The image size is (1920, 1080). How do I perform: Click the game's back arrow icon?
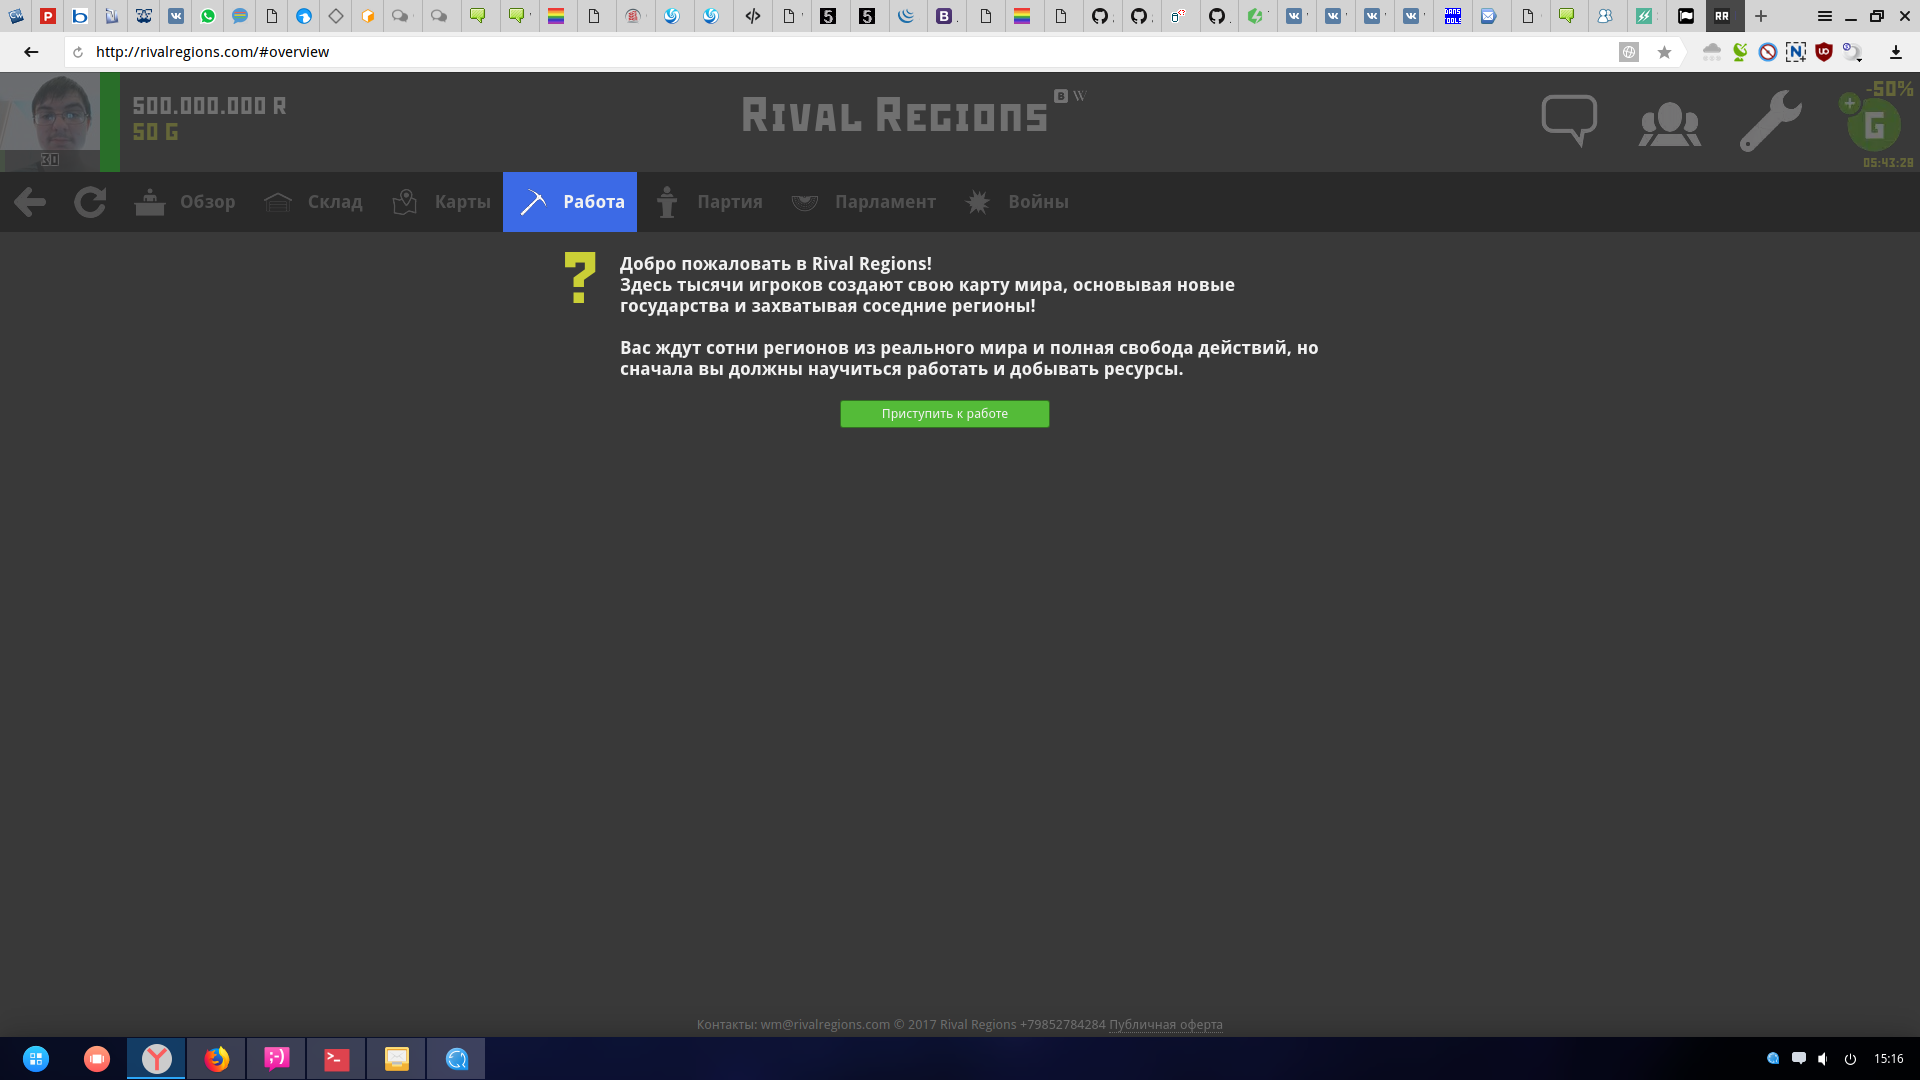pyautogui.click(x=30, y=202)
